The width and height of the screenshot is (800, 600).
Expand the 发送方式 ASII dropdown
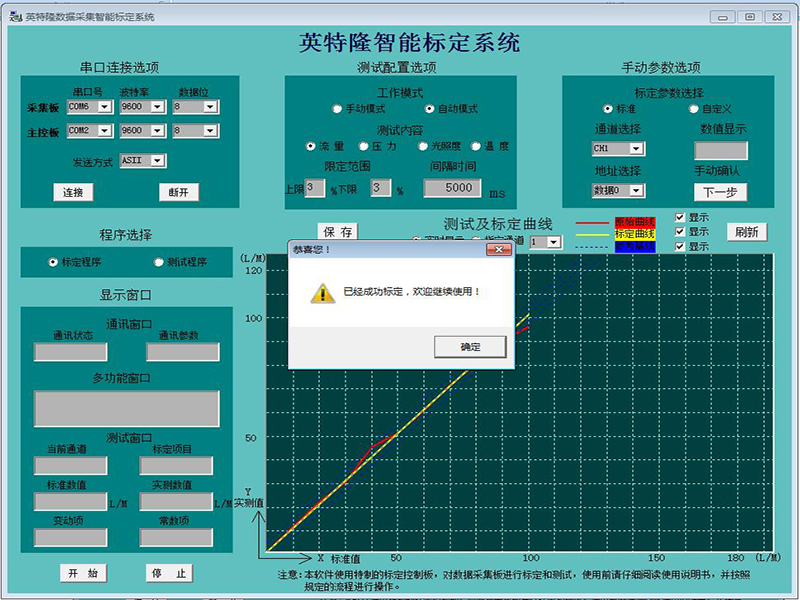click(x=157, y=160)
